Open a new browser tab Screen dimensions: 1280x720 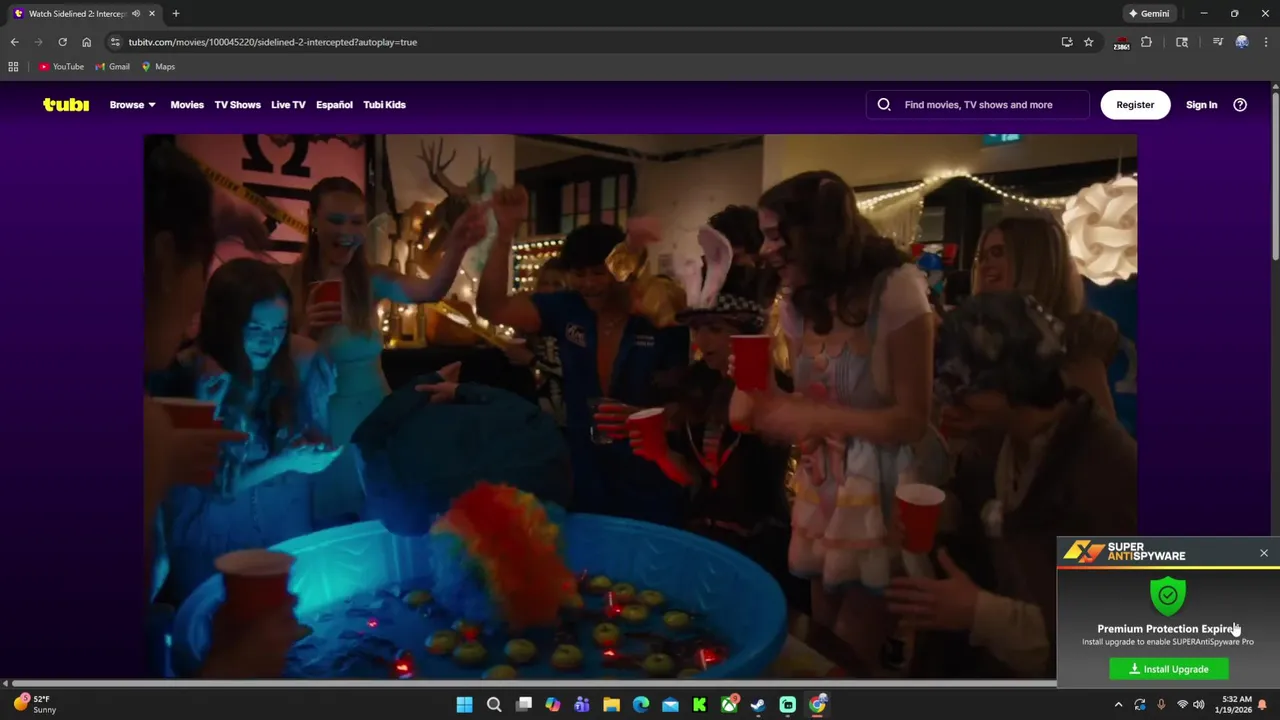176,13
